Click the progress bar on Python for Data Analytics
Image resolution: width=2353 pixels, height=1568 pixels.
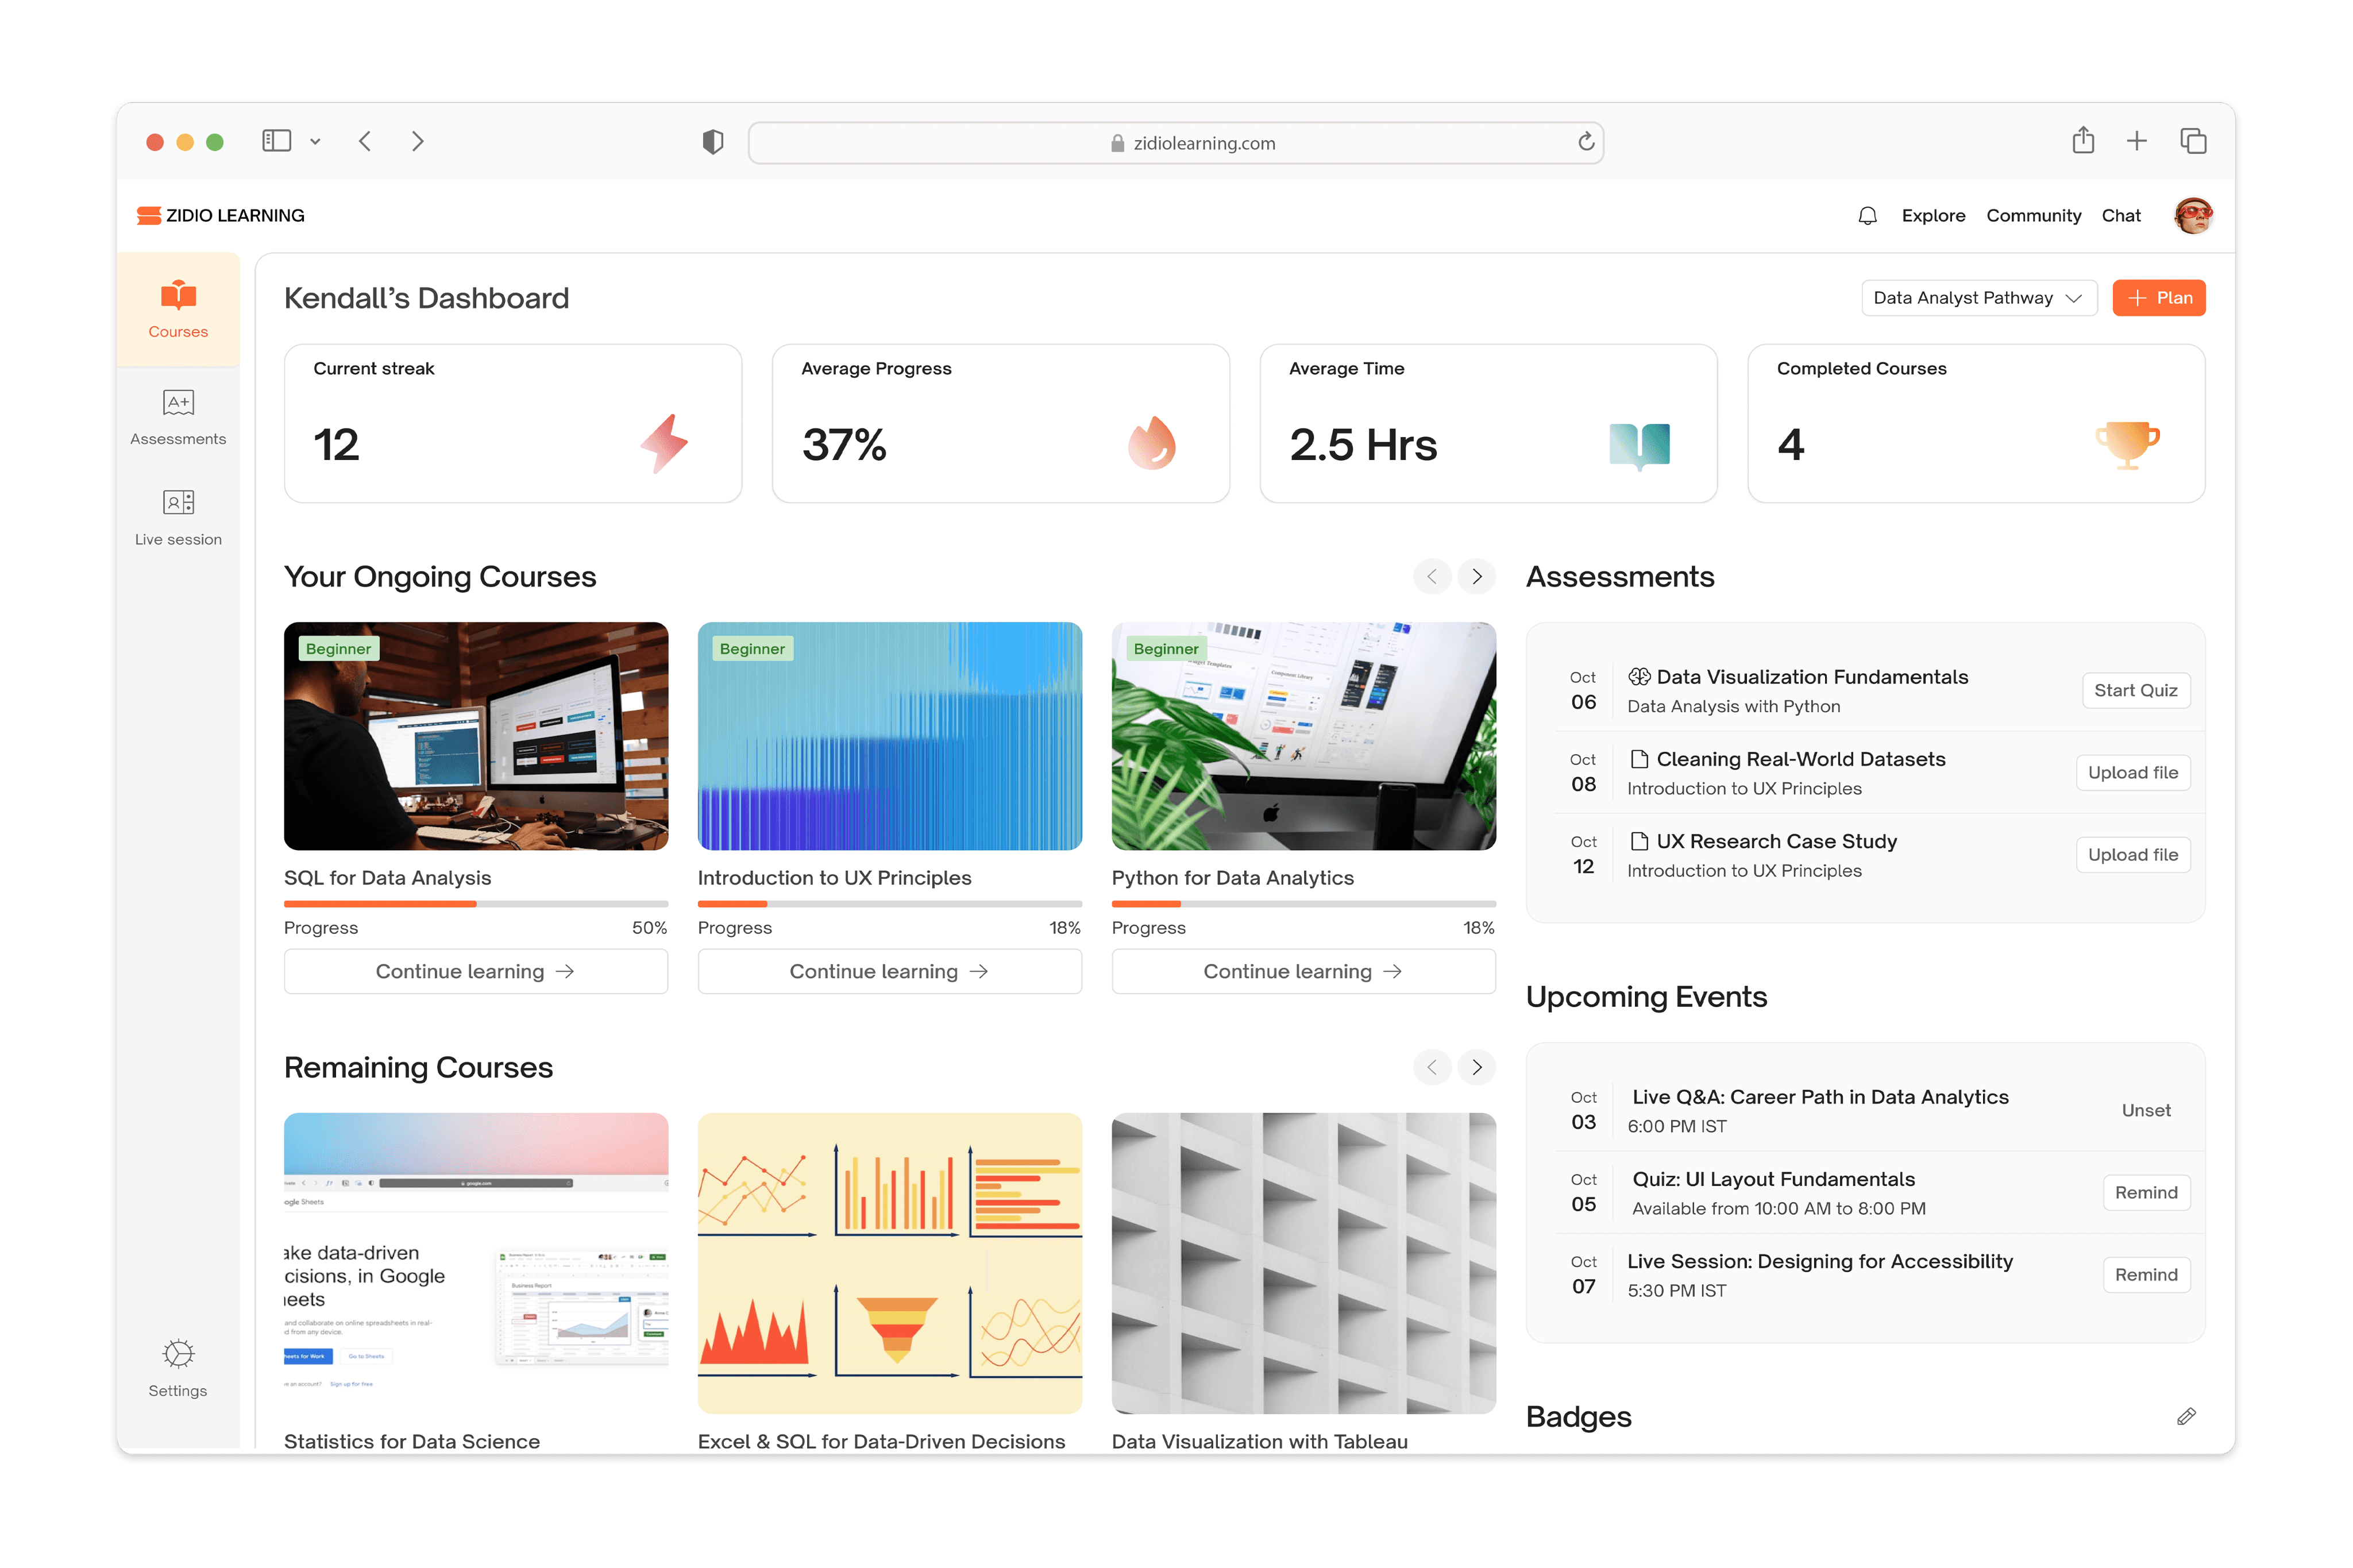[x=1303, y=903]
